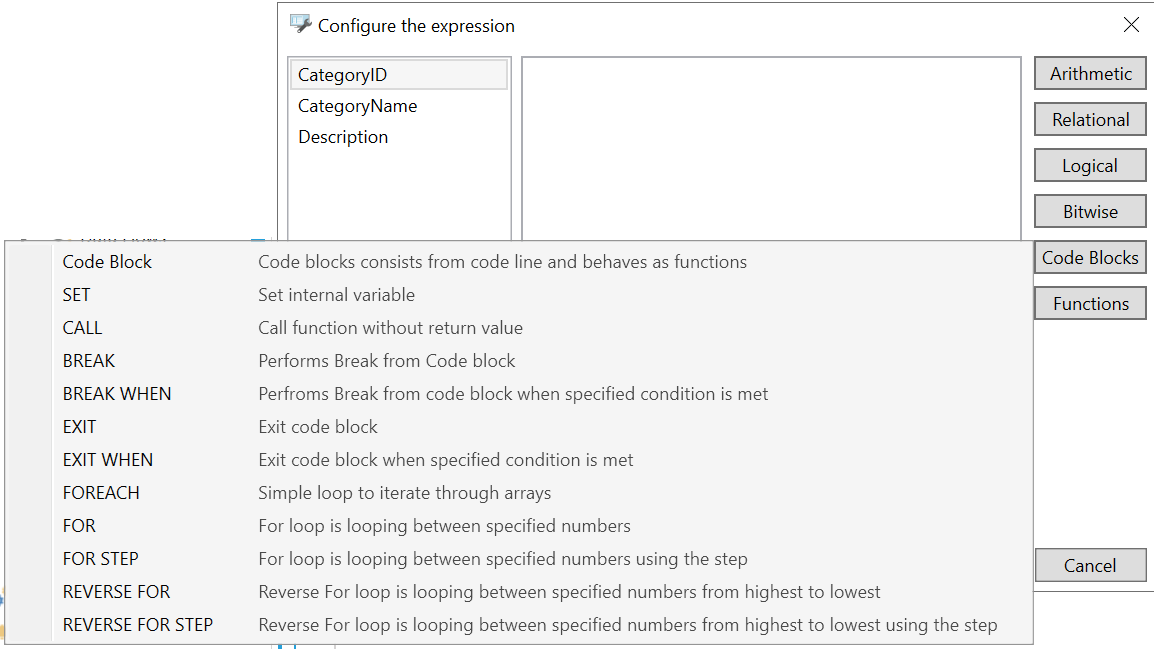Click inside the expression editor area
Viewport: 1163px width, 649px height.
click(x=770, y=150)
